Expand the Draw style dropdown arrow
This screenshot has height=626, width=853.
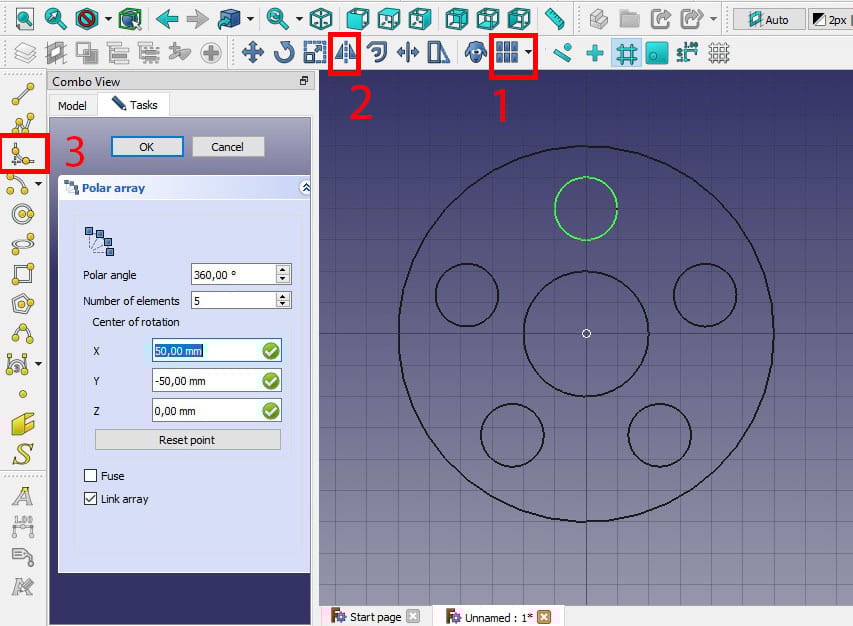pos(108,19)
